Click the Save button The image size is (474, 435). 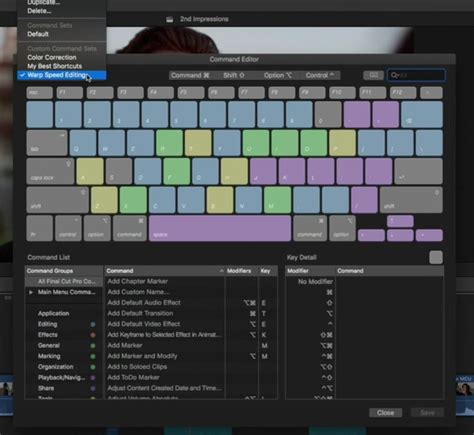pos(427,413)
